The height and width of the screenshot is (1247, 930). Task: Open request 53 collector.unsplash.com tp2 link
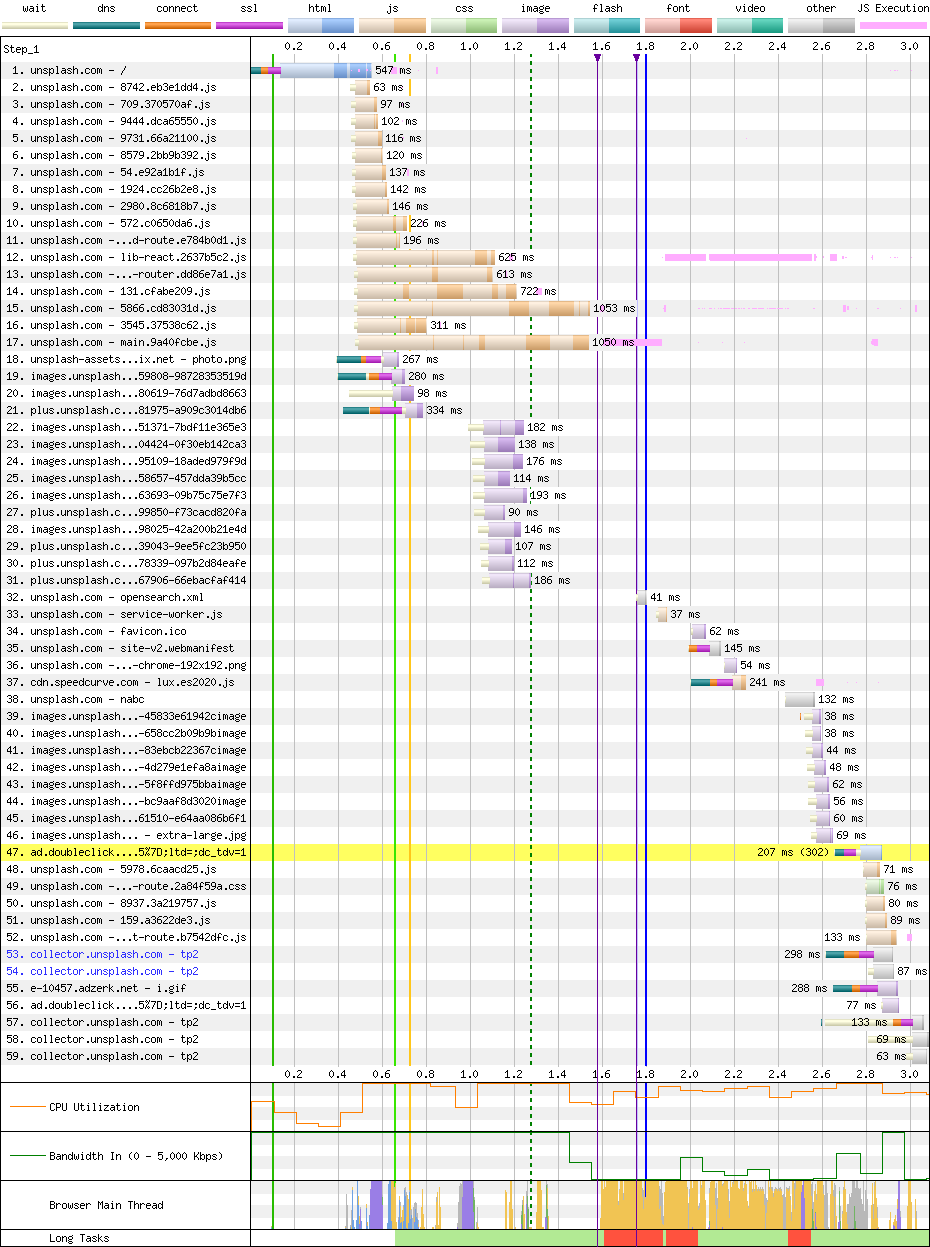(x=114, y=955)
